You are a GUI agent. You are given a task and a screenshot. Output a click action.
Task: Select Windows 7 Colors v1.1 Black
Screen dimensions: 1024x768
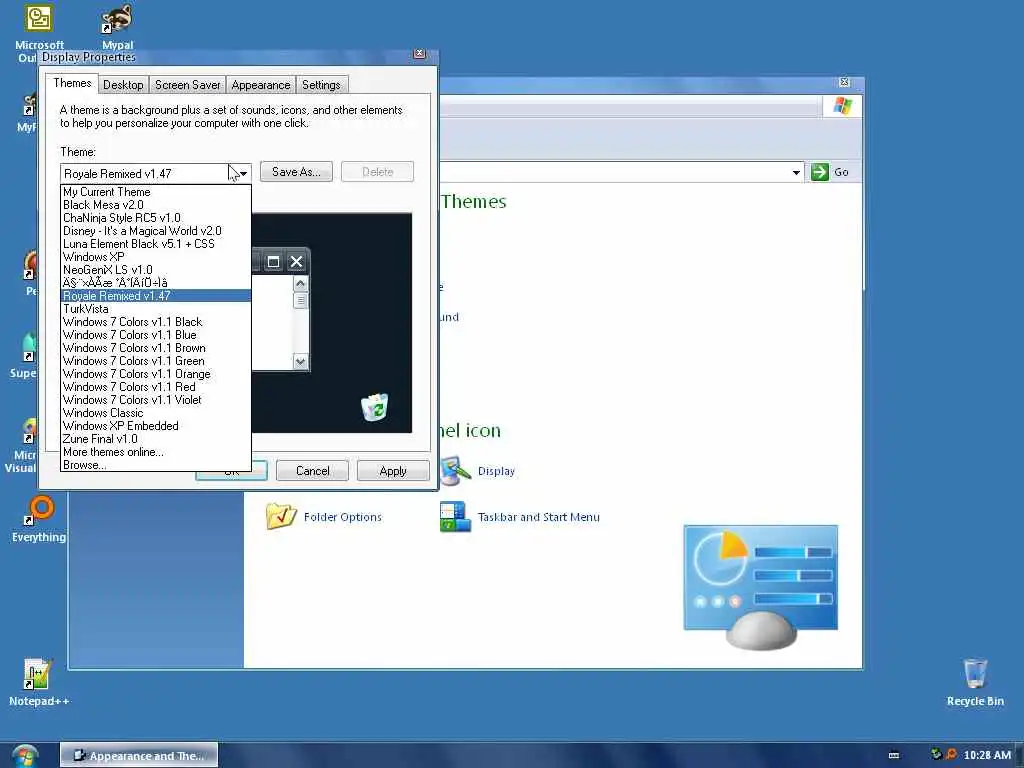[155, 322]
